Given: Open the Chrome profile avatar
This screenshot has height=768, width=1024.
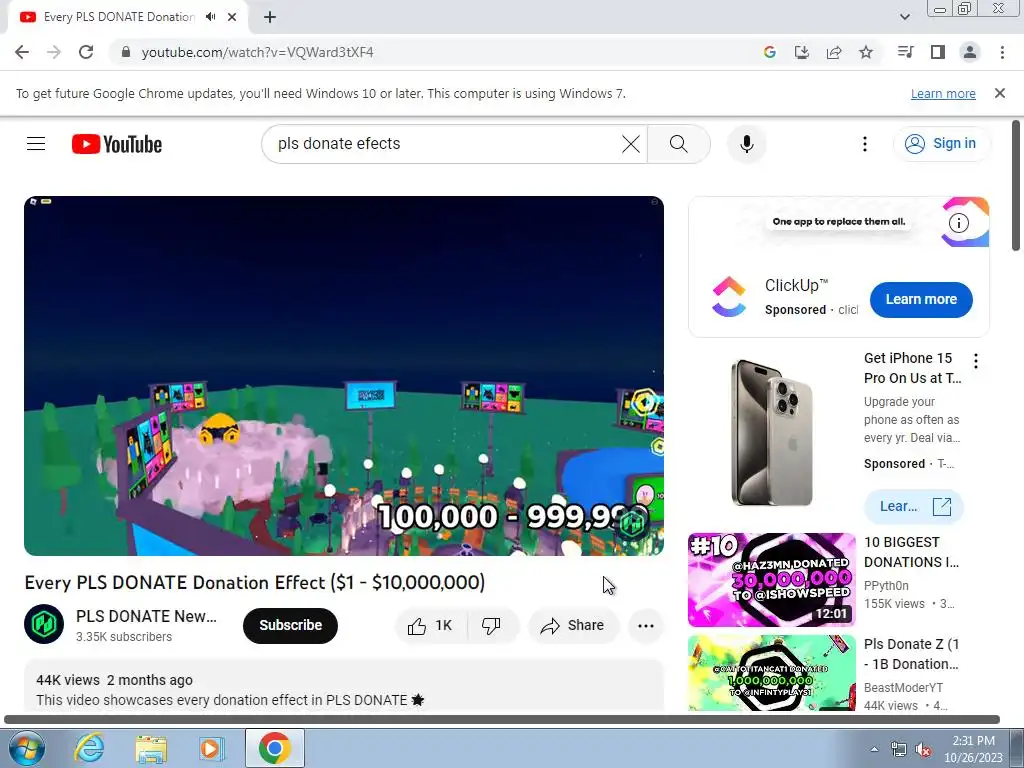Looking at the screenshot, I should point(970,52).
